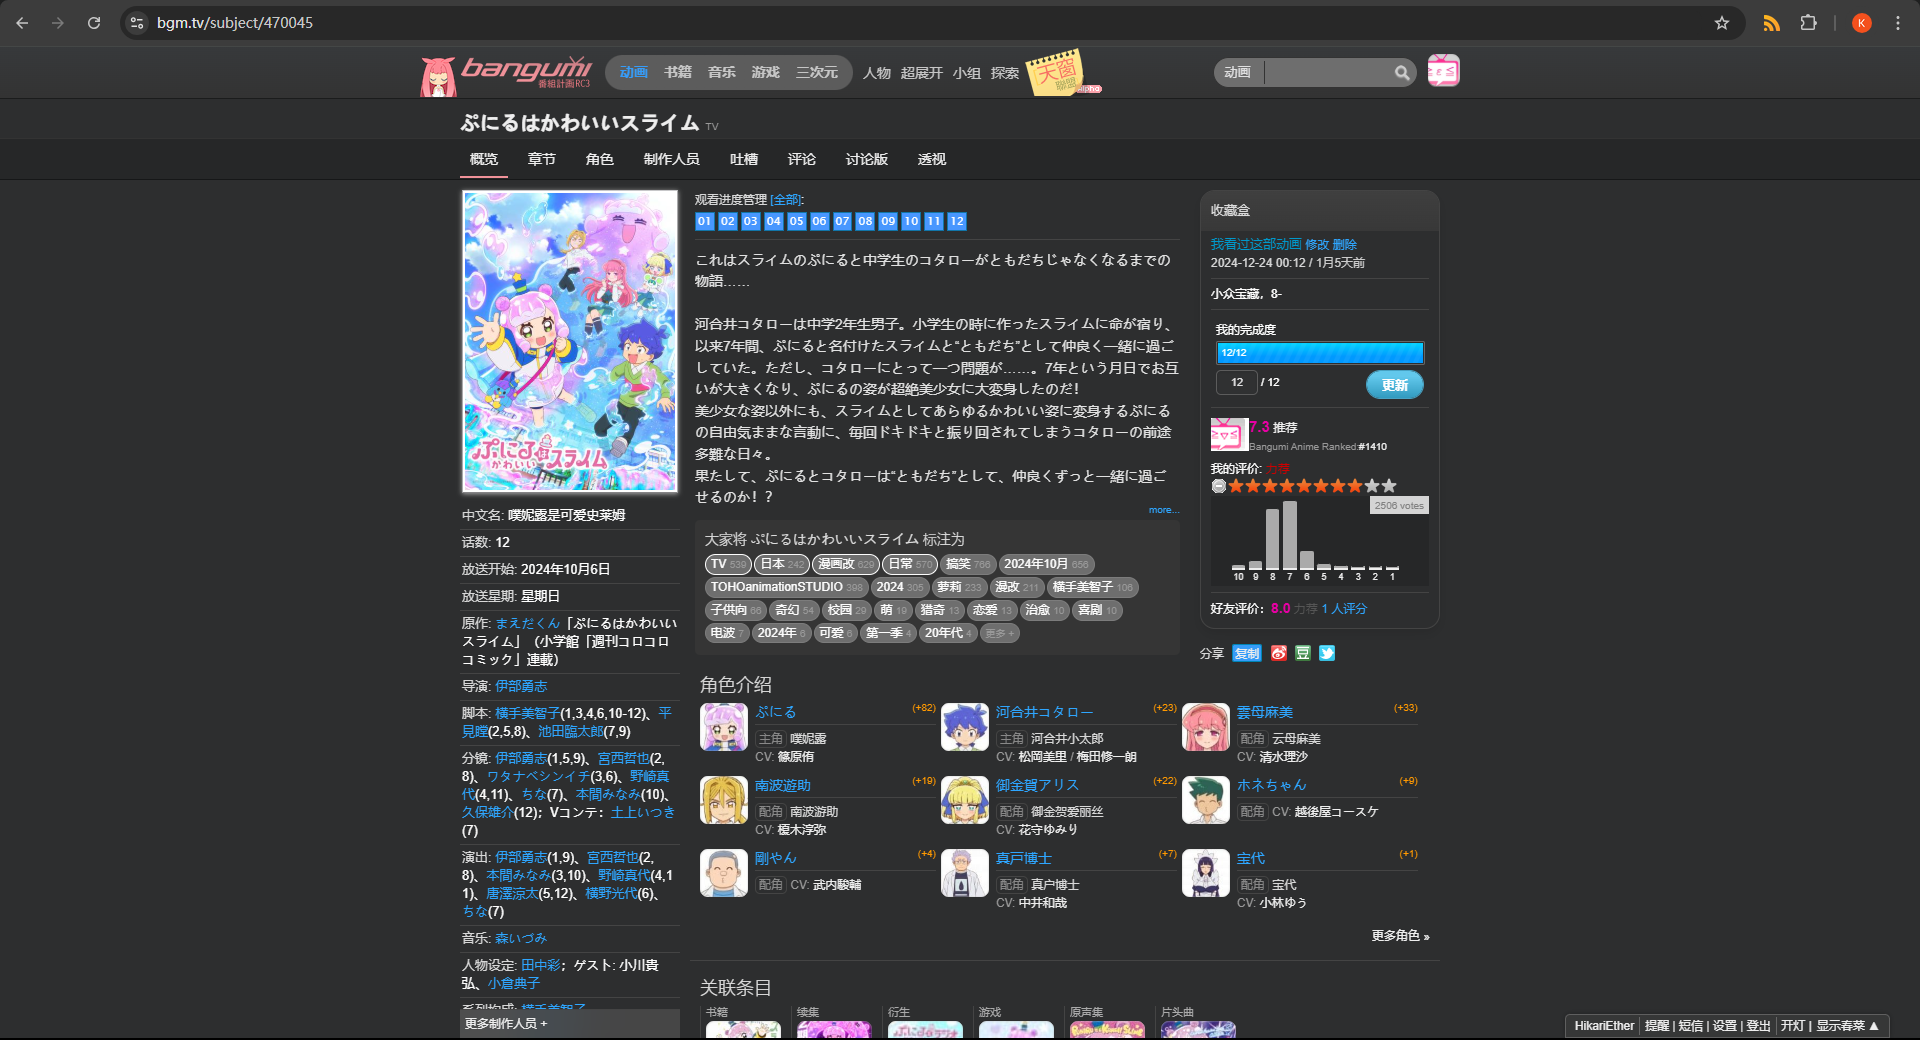The image size is (1920, 1040).
Task: Click the Bangumi logo mascot
Action: point(438,76)
